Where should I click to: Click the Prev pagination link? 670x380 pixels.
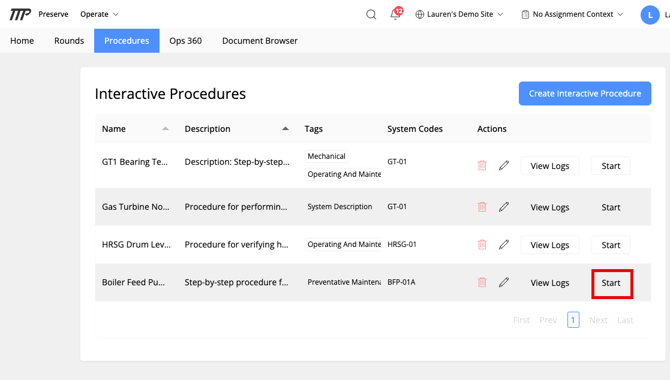point(548,320)
